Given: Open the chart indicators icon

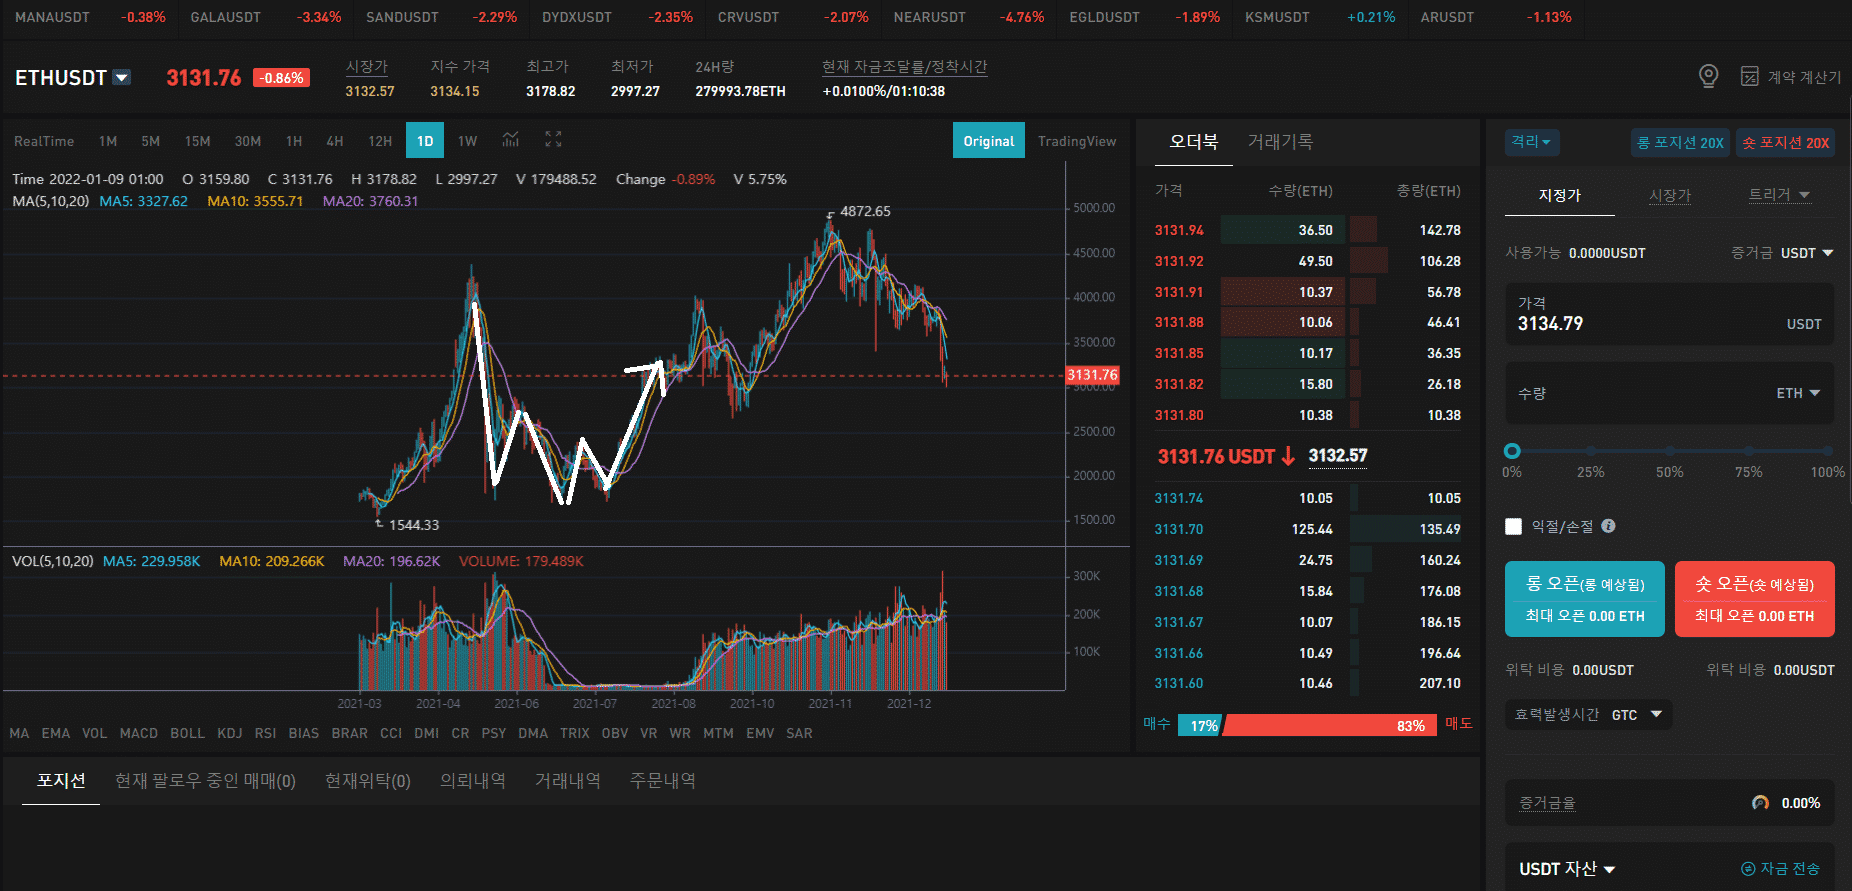Looking at the screenshot, I should pyautogui.click(x=511, y=140).
